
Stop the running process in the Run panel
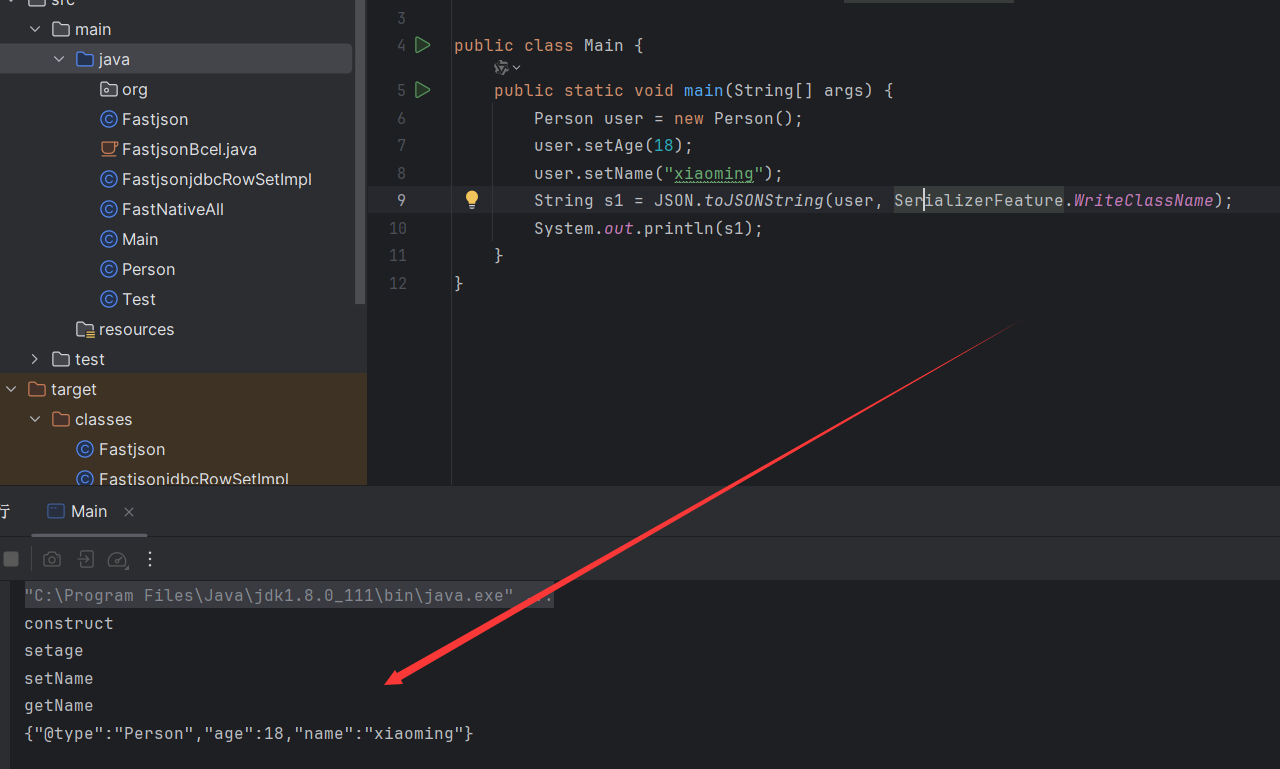coord(11,559)
